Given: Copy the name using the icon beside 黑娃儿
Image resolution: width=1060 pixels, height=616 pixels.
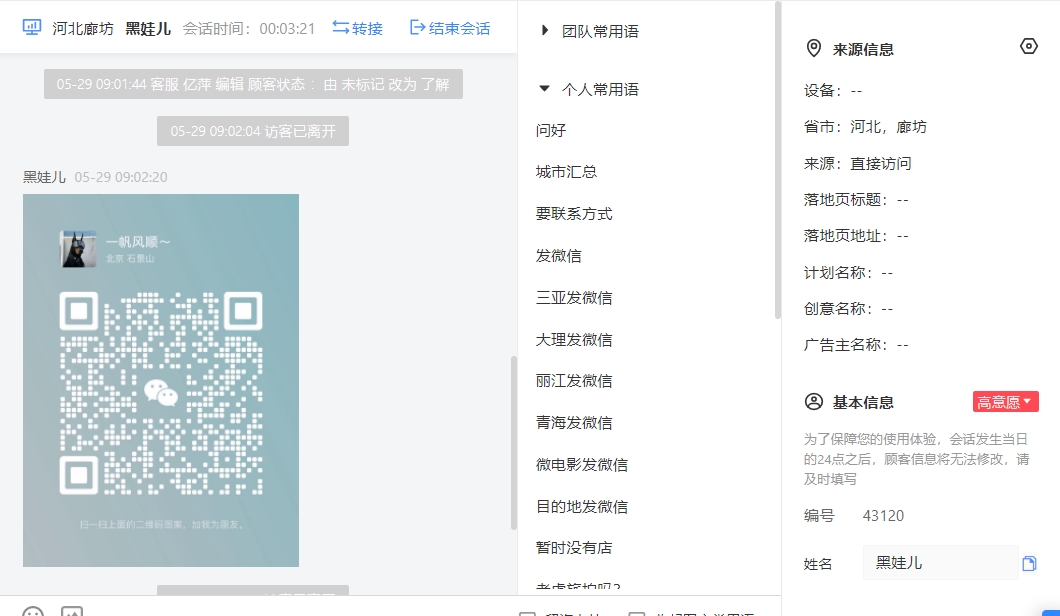Looking at the screenshot, I should pos(1029,563).
